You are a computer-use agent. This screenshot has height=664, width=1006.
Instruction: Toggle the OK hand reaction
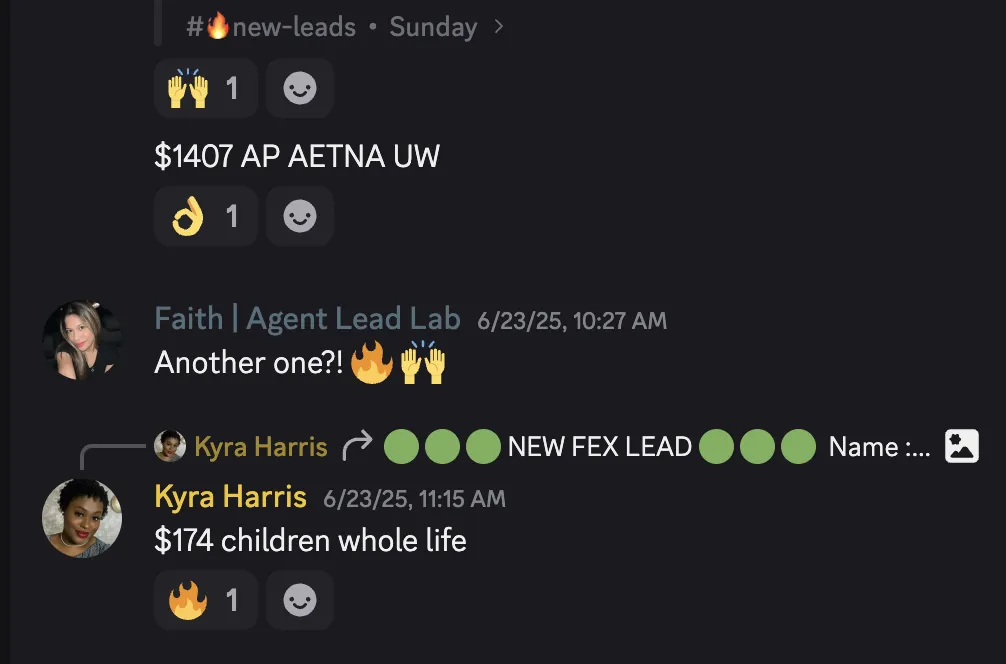coord(205,216)
